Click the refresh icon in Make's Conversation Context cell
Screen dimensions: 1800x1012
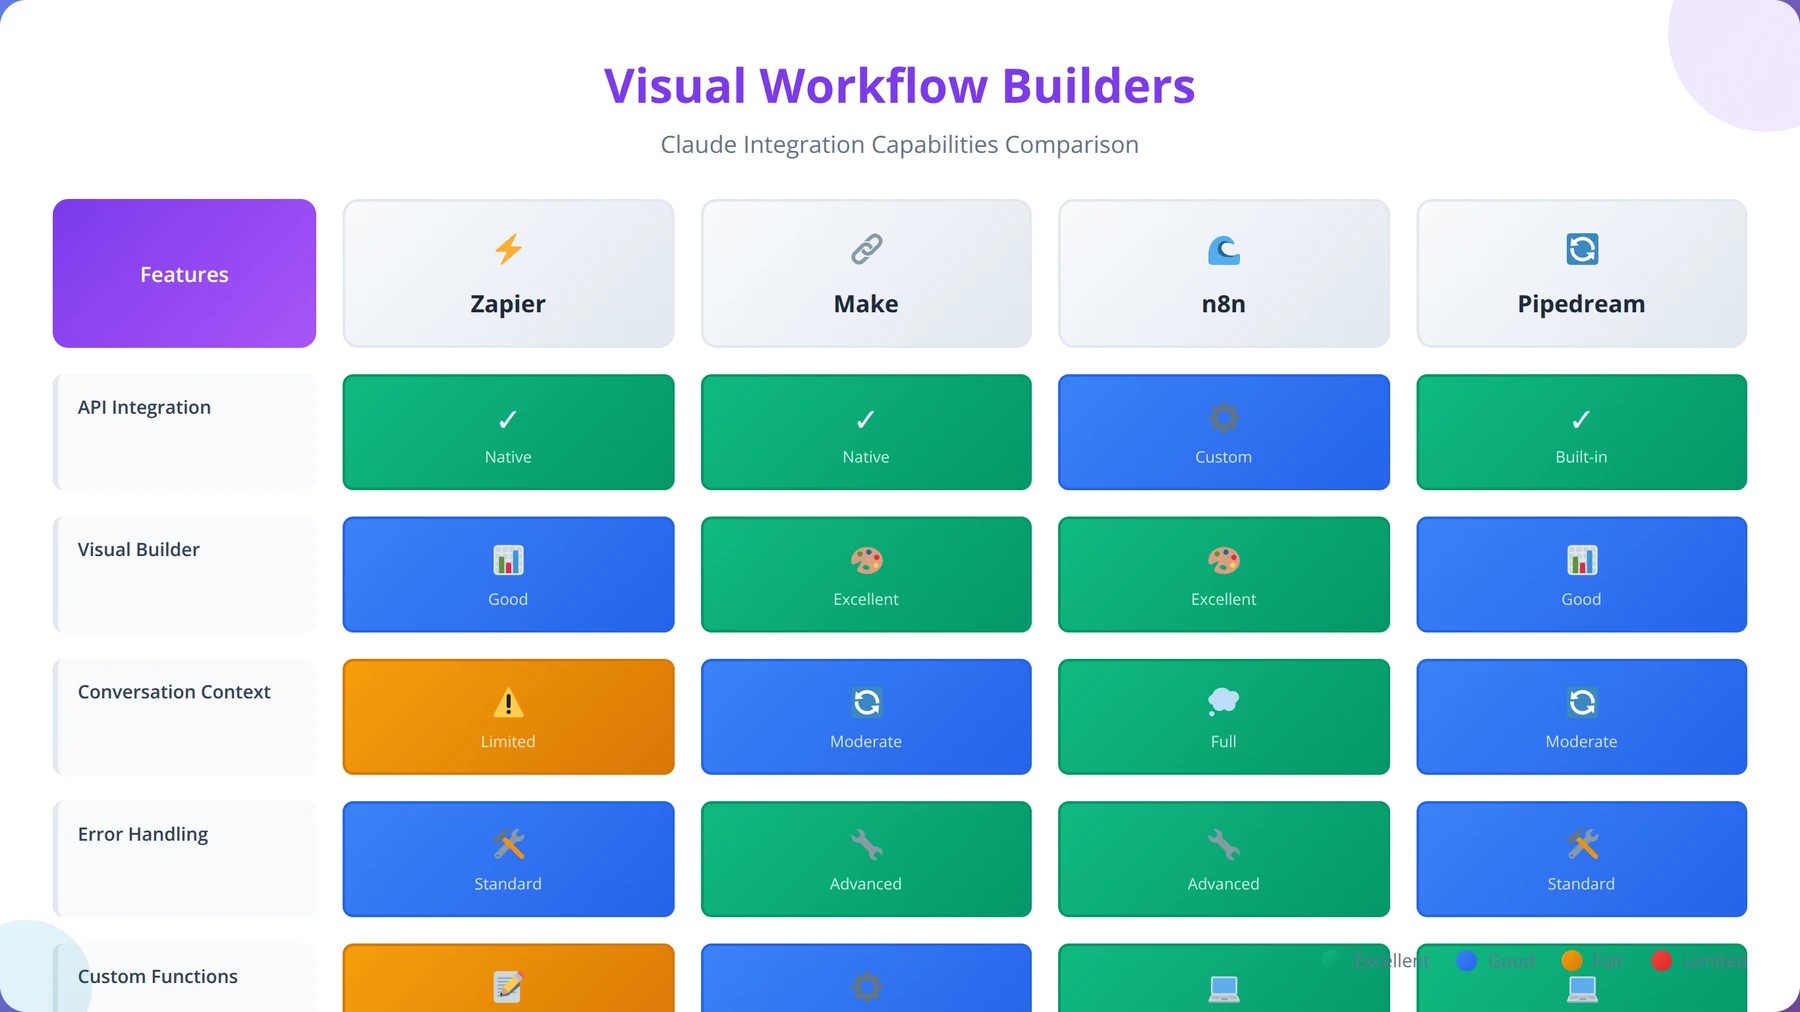click(866, 703)
